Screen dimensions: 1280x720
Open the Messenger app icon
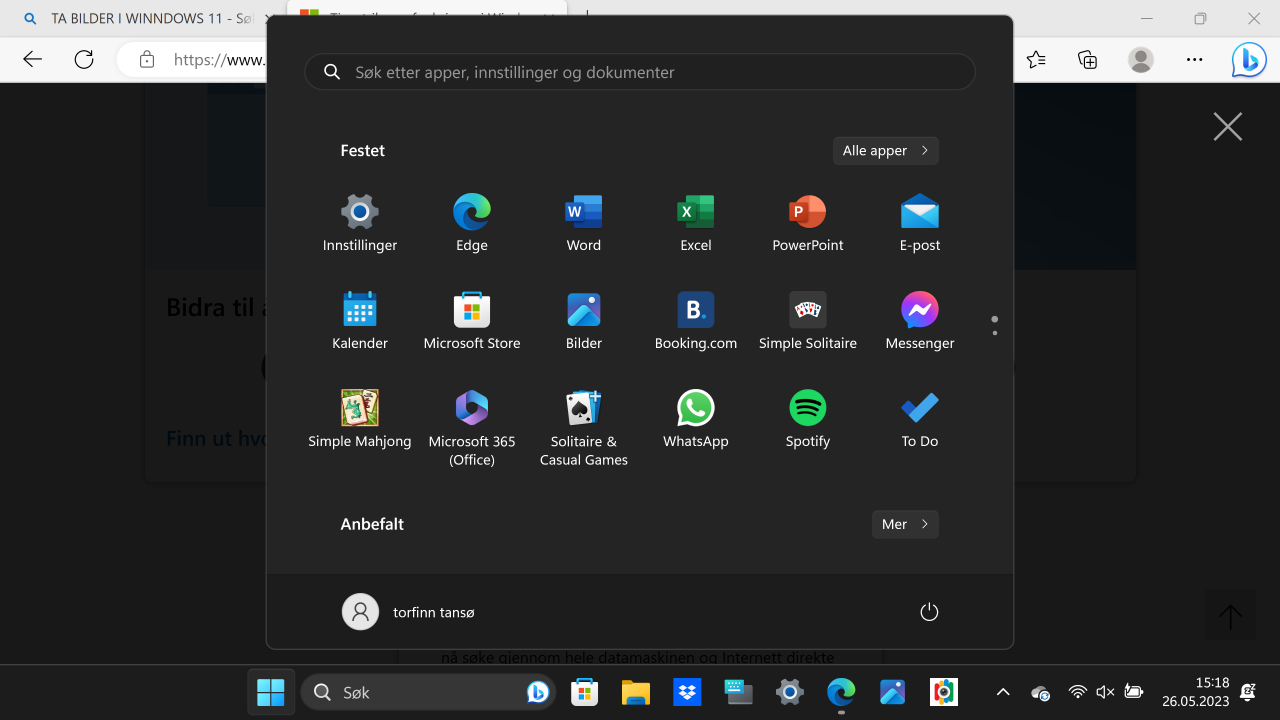point(920,321)
